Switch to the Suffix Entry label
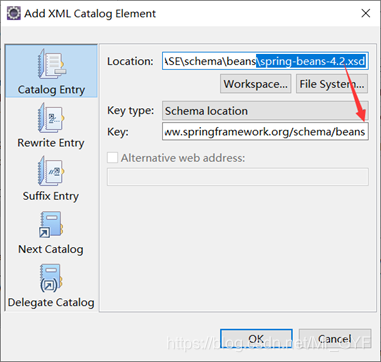This screenshot has height=362, width=381. point(51,196)
